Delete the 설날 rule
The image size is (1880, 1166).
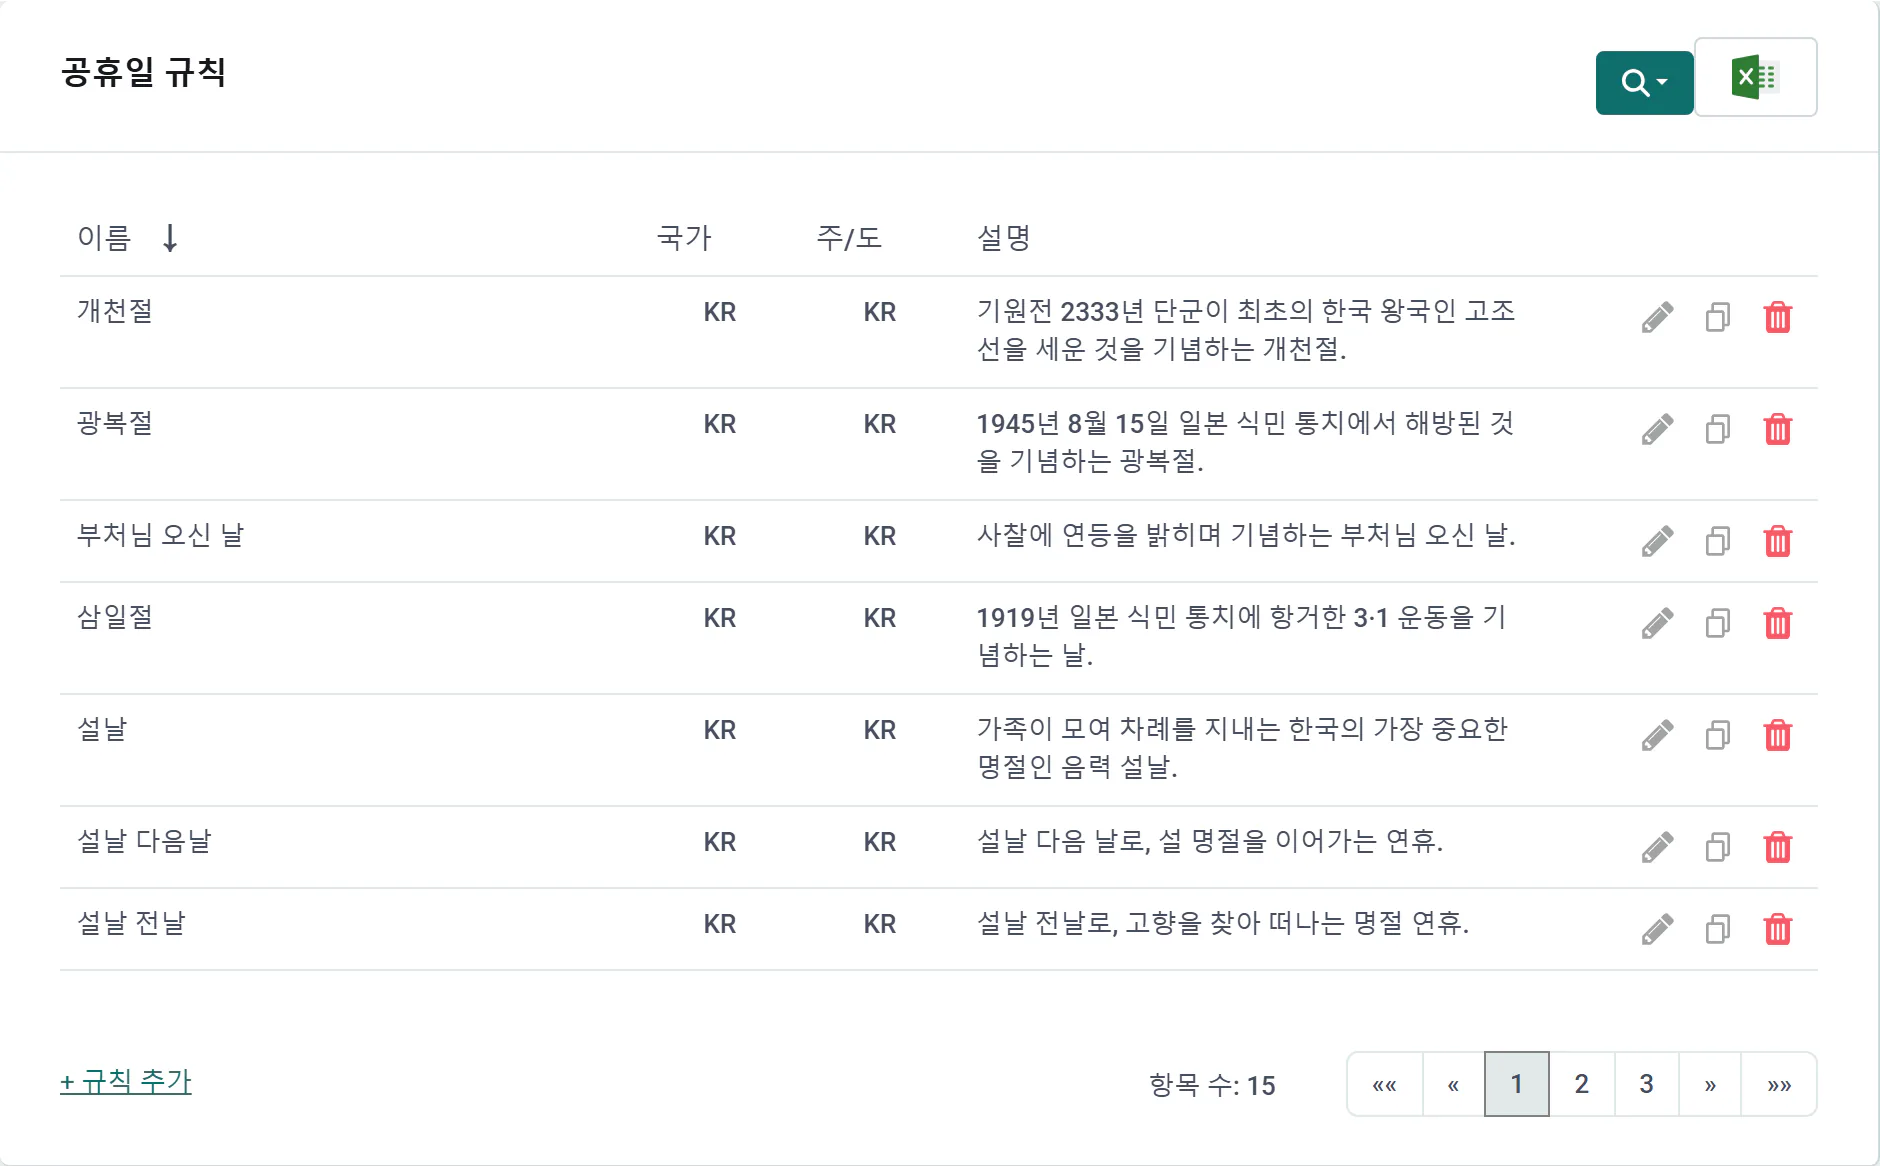pyautogui.click(x=1778, y=735)
